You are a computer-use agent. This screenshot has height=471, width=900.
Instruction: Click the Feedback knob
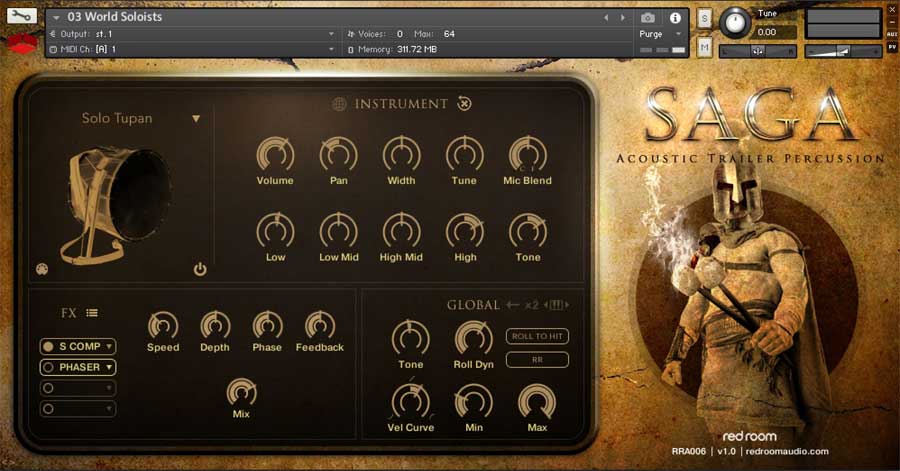click(x=320, y=326)
